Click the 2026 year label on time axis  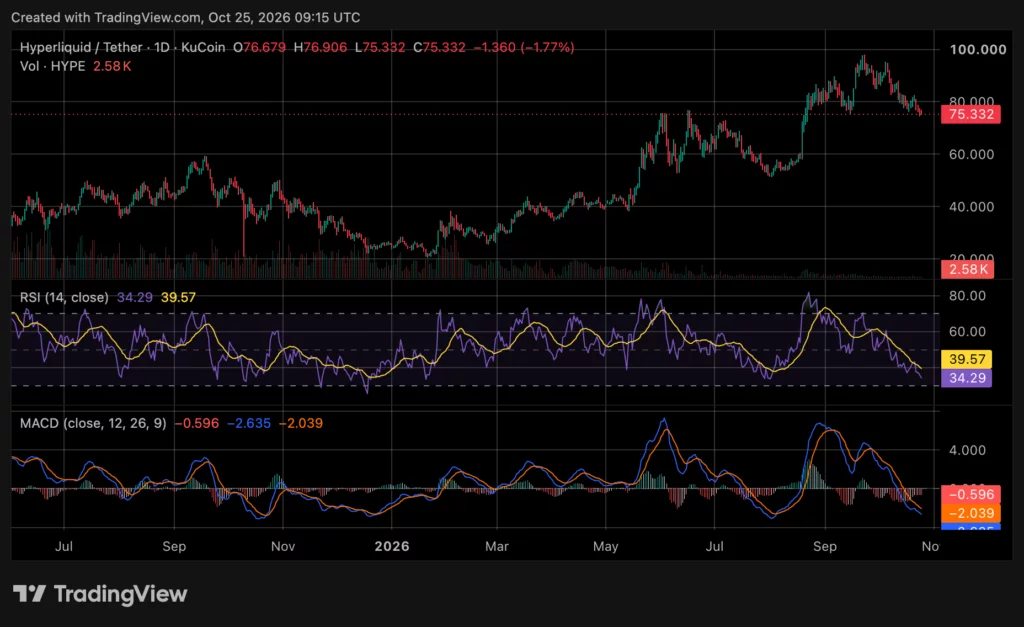click(392, 547)
